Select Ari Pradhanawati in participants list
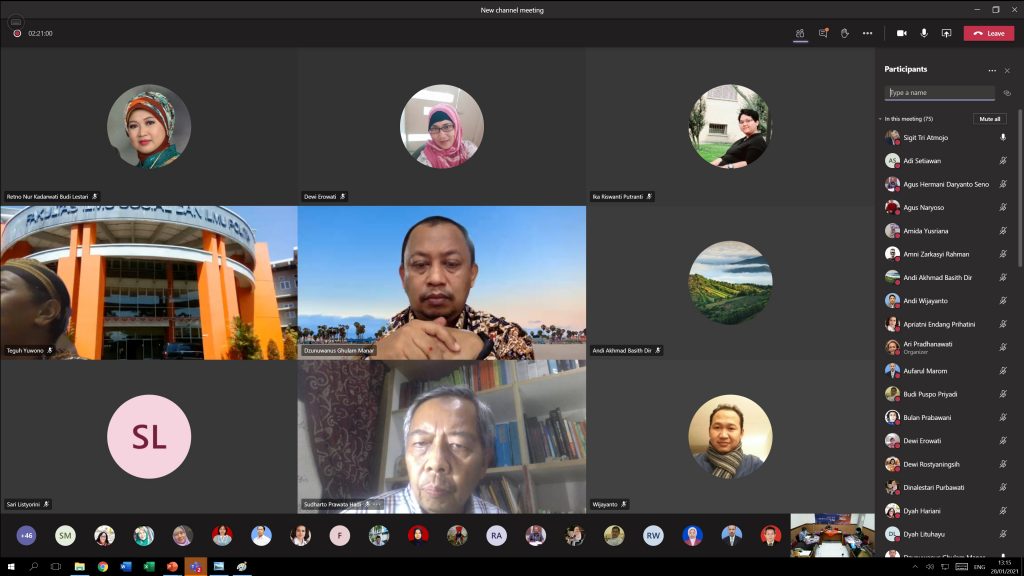Image resolution: width=1024 pixels, height=576 pixels. (x=927, y=344)
